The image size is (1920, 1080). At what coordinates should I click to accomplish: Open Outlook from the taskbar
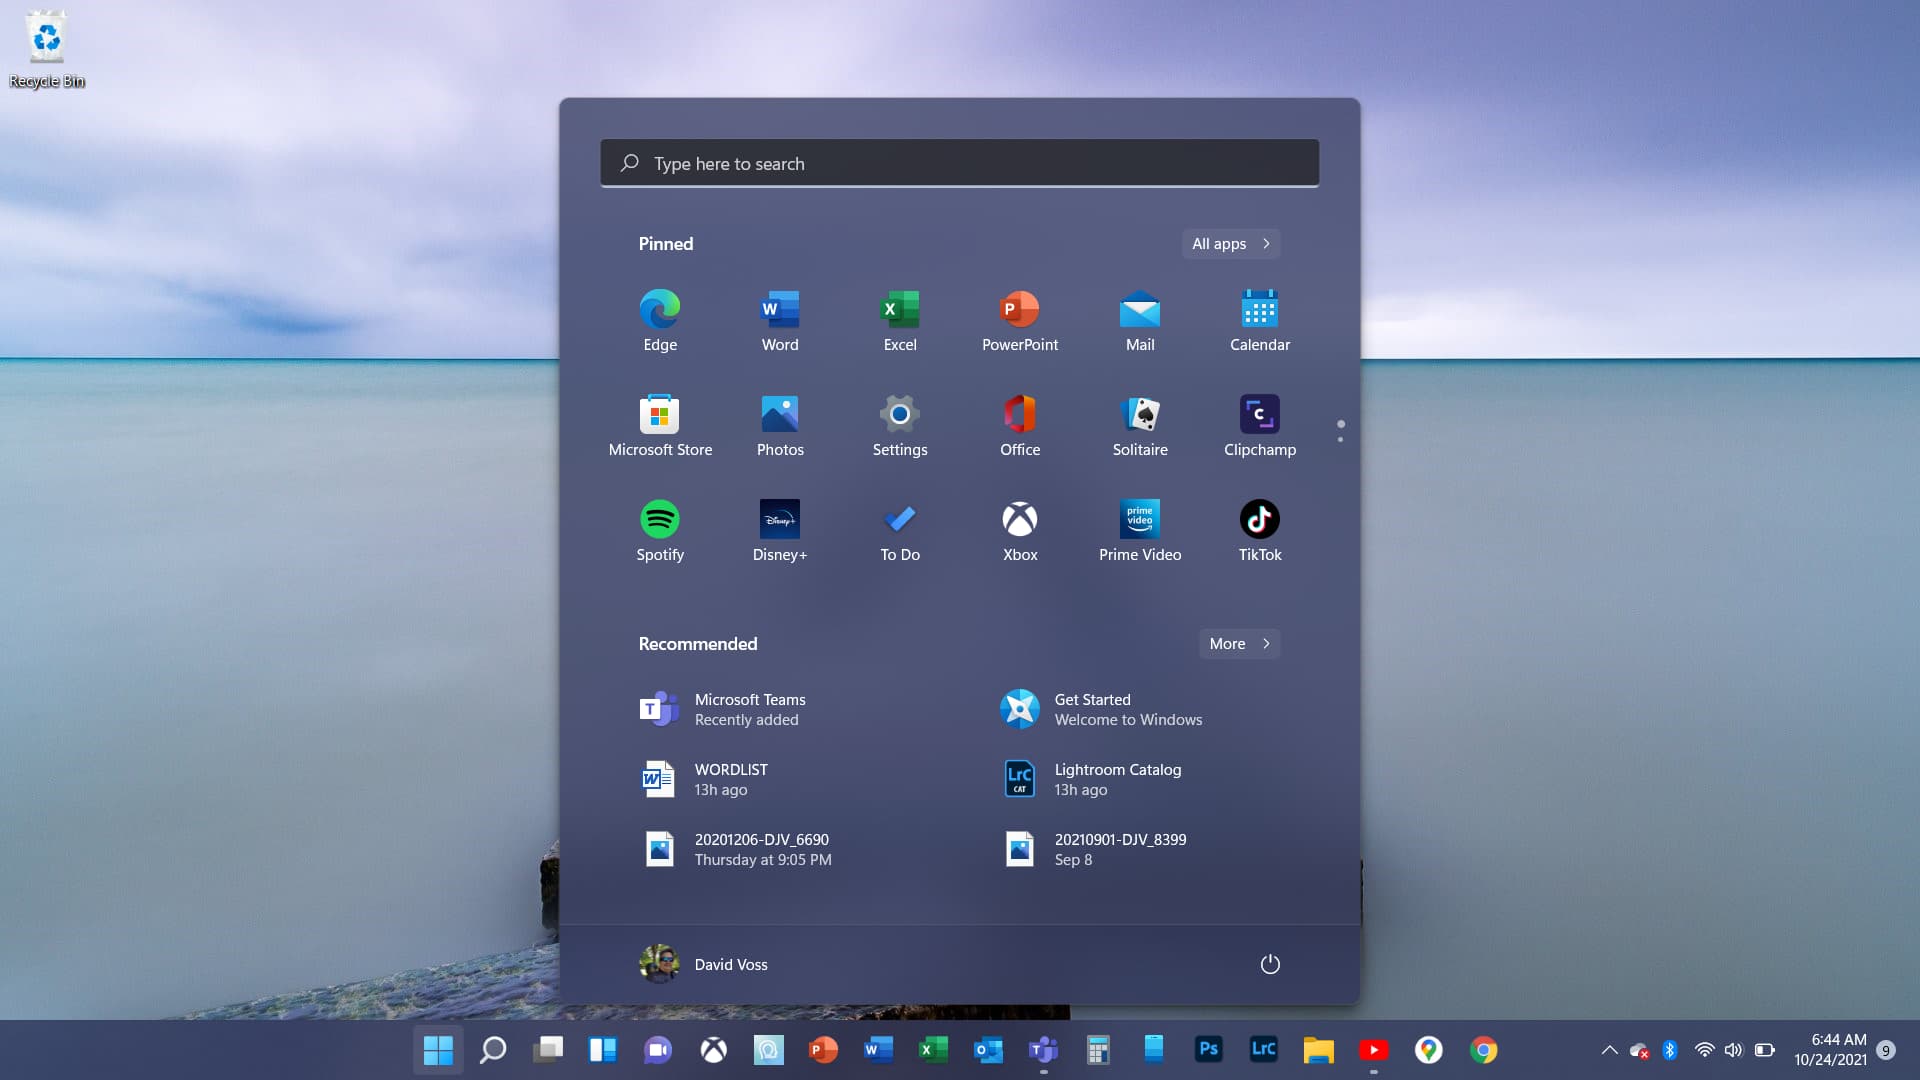[988, 1050]
